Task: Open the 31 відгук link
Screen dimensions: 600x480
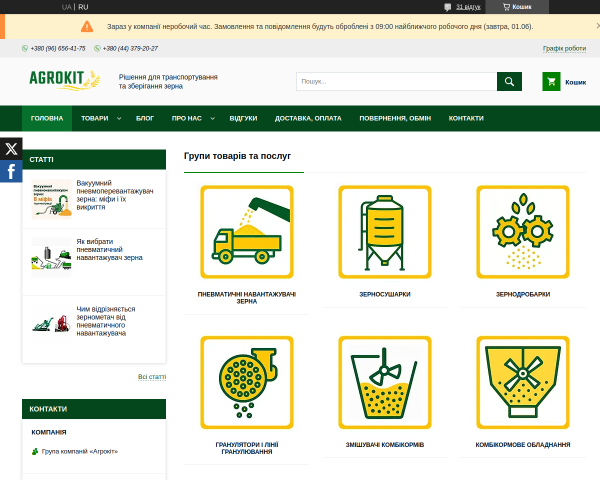Action: (x=468, y=7)
